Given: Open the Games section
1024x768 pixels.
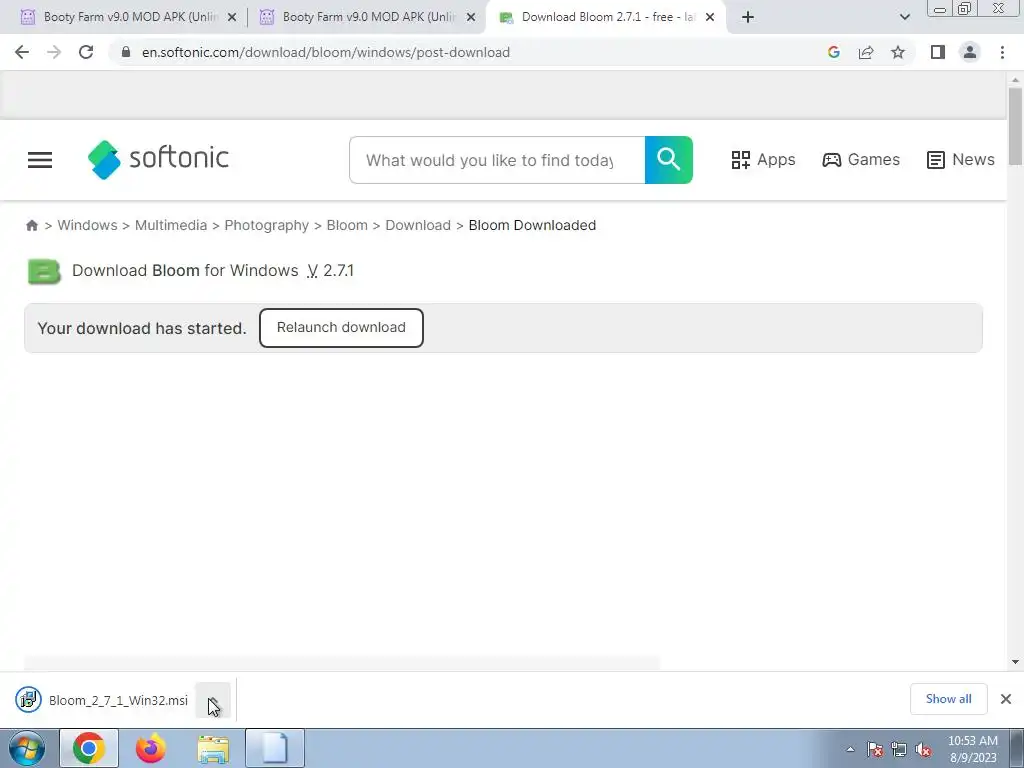Looking at the screenshot, I should click(x=861, y=160).
